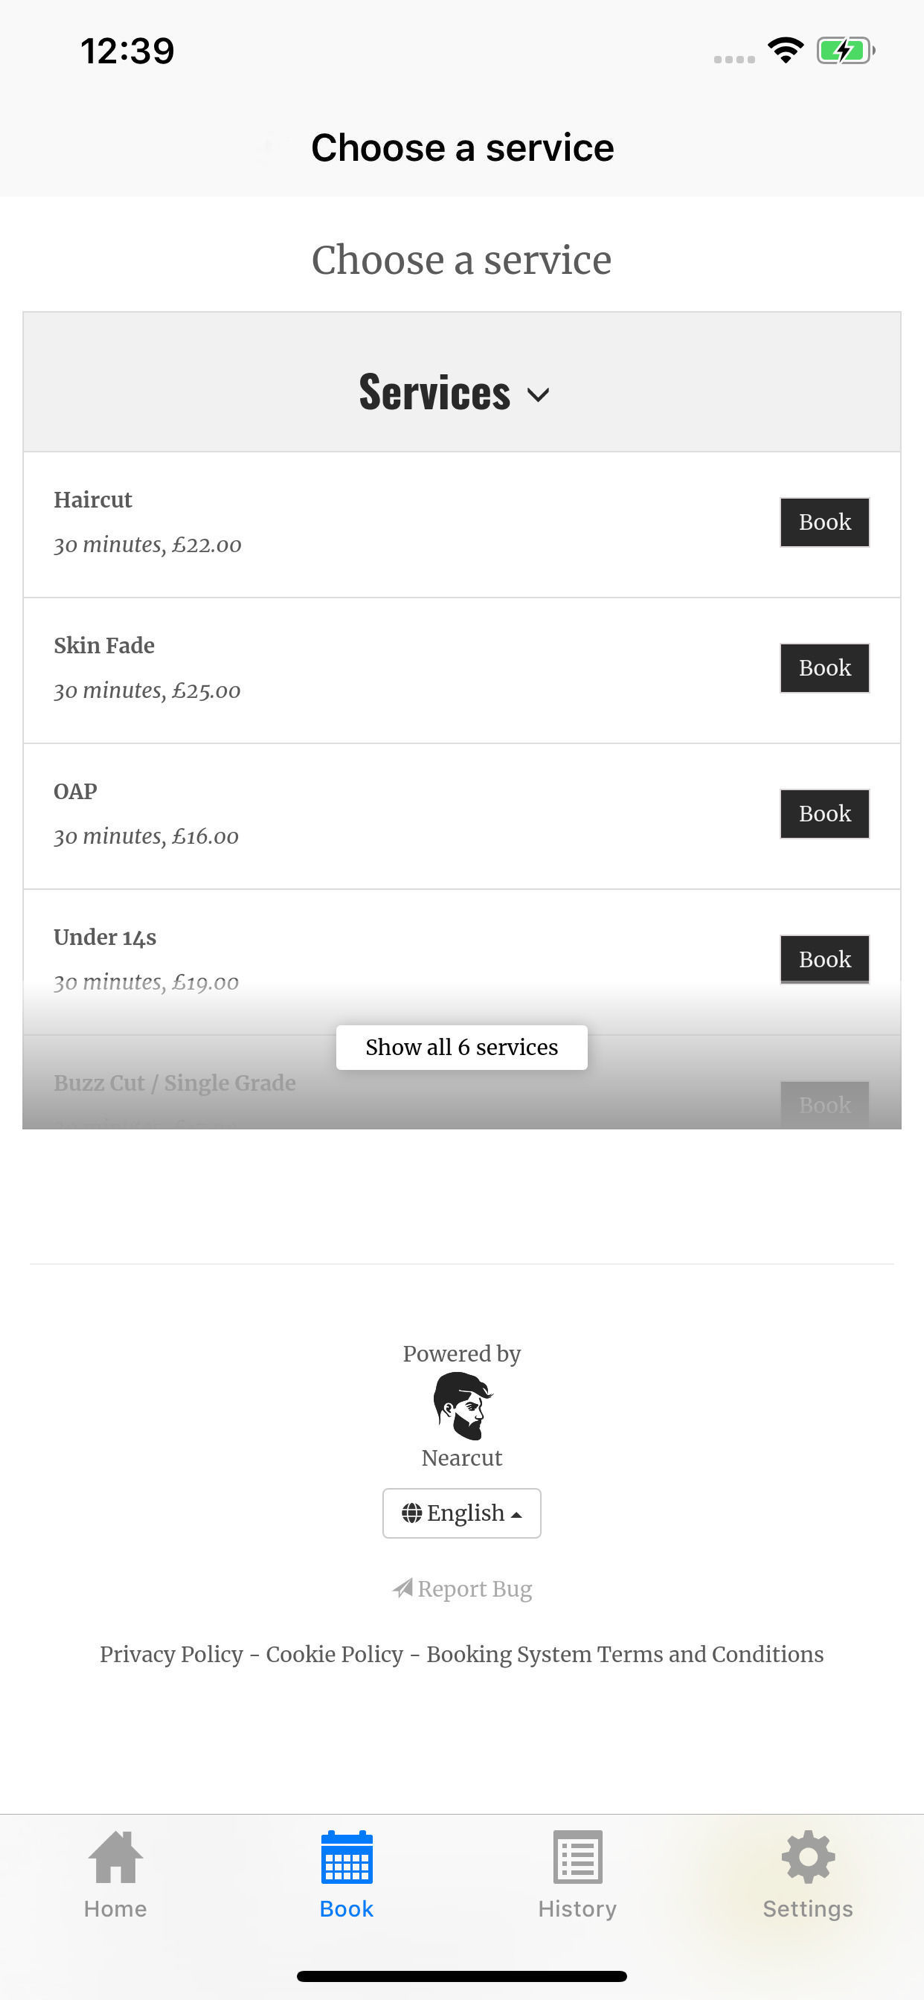Open the Privacy Policy link

pyautogui.click(x=171, y=1654)
